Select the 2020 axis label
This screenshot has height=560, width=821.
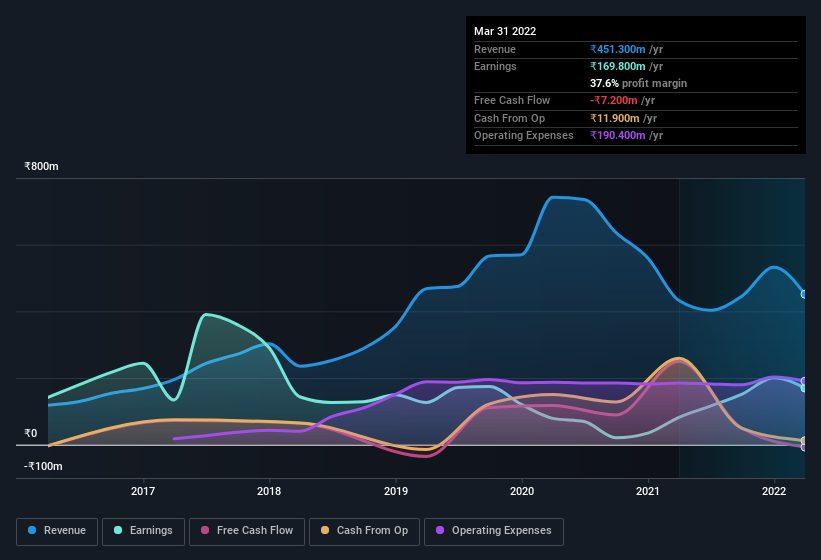click(522, 491)
